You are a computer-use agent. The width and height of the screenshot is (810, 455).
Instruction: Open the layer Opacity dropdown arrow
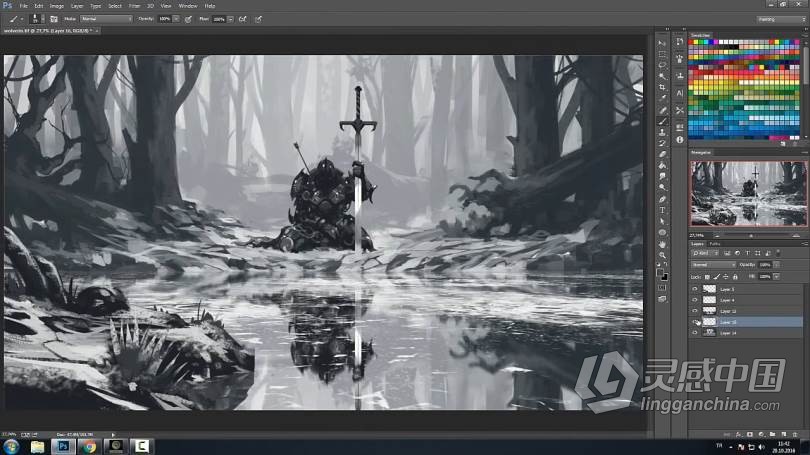[x=776, y=265]
